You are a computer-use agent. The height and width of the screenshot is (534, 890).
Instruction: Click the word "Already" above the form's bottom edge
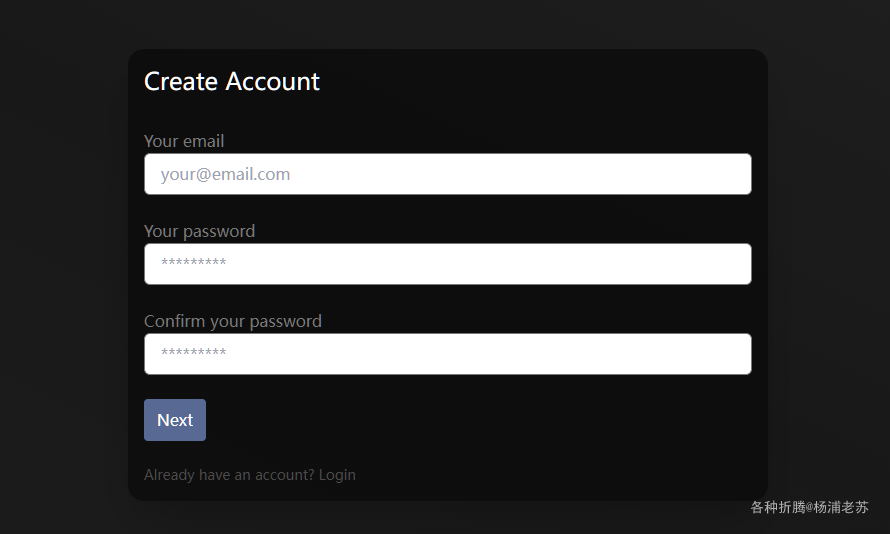[x=169, y=475]
